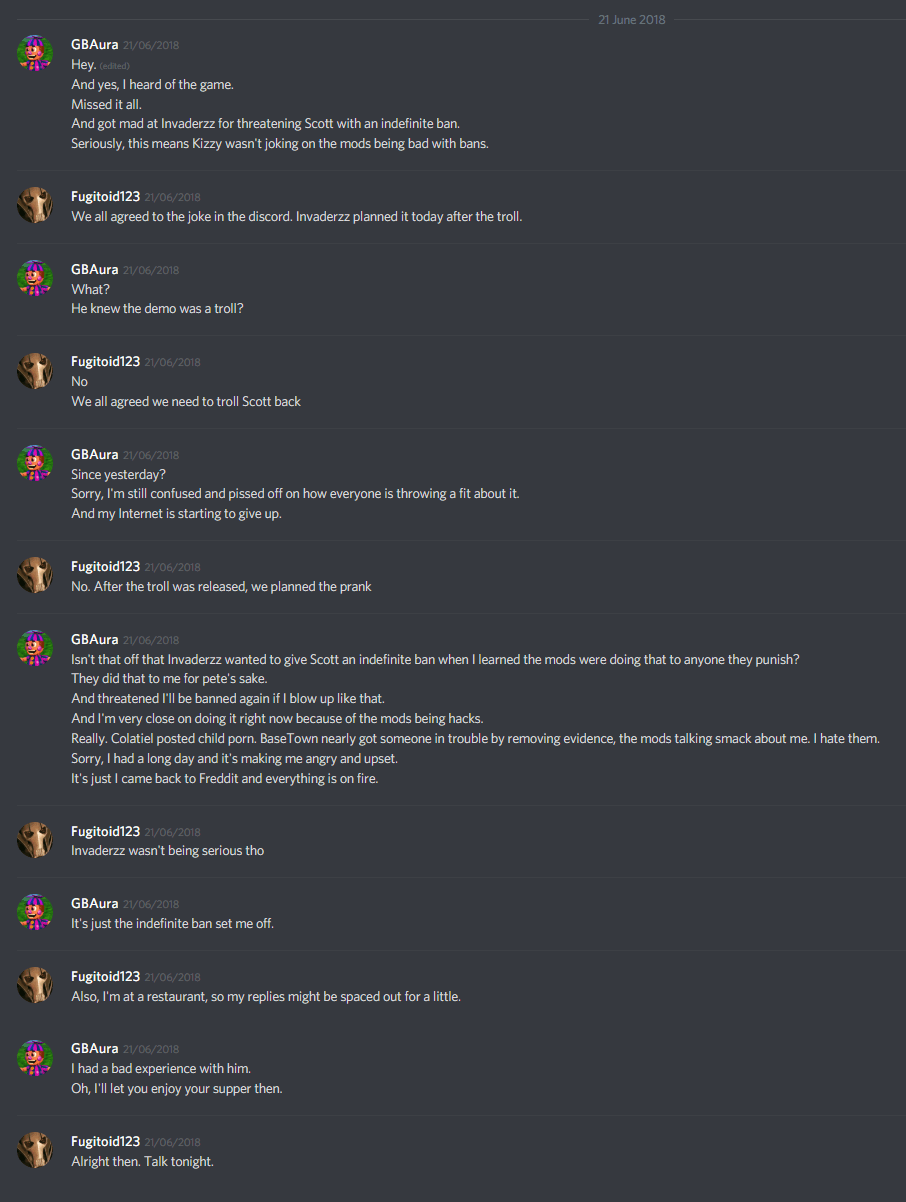Click the message "He knew the demo was a troll?"

157,308
